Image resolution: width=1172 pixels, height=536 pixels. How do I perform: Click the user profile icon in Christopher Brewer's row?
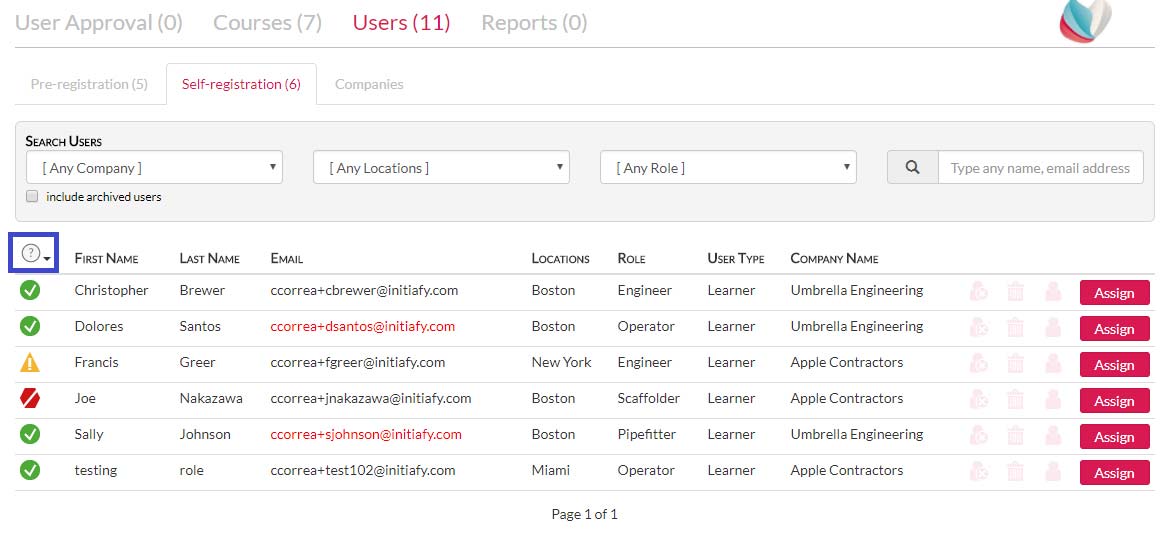(x=1053, y=292)
